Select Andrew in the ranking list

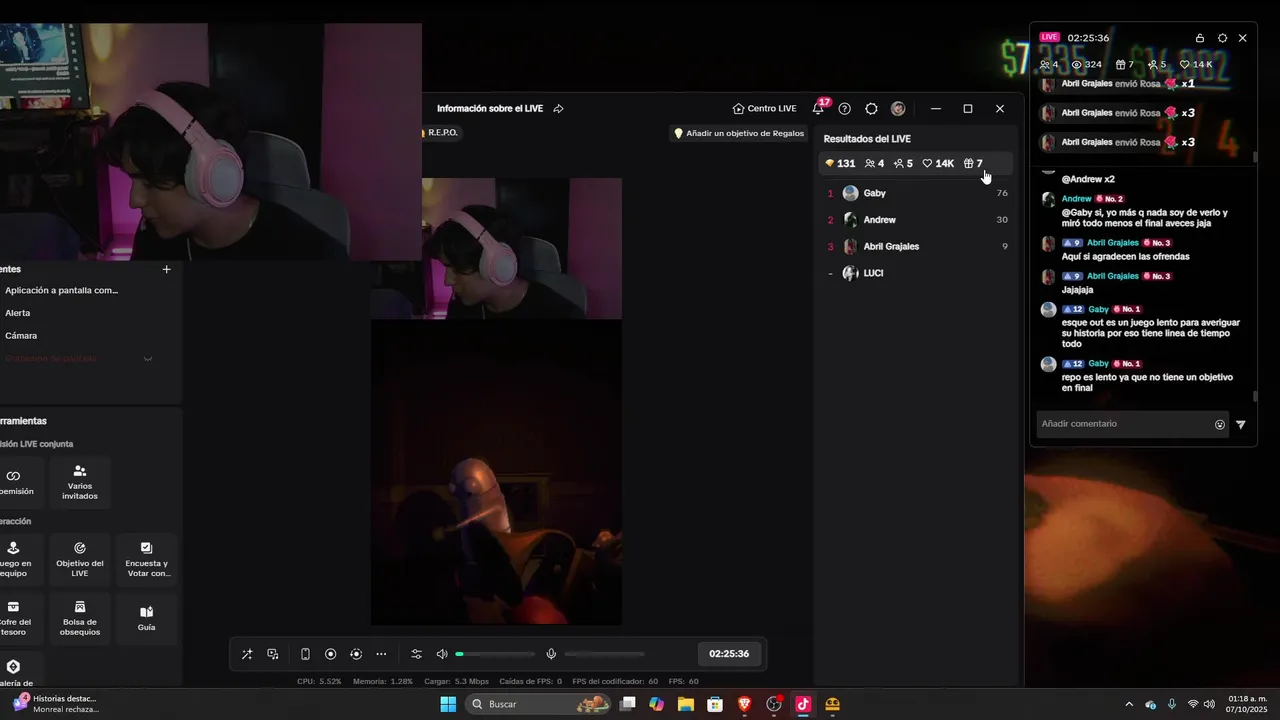click(x=917, y=220)
